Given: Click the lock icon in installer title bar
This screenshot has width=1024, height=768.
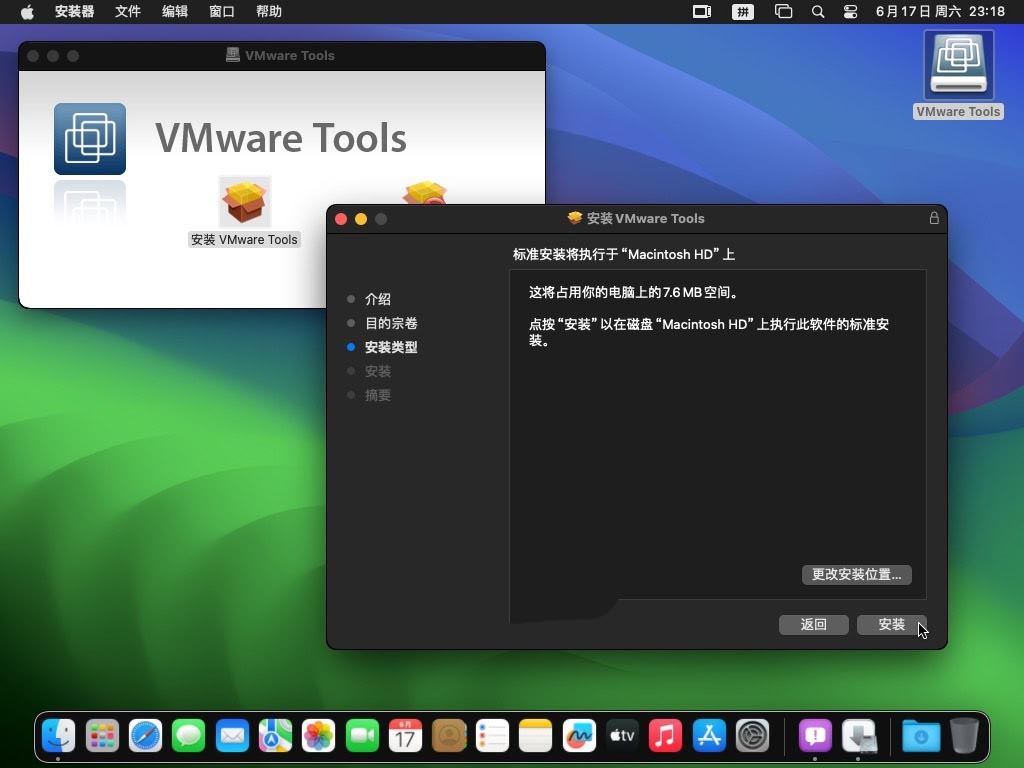Looking at the screenshot, I should tap(934, 218).
